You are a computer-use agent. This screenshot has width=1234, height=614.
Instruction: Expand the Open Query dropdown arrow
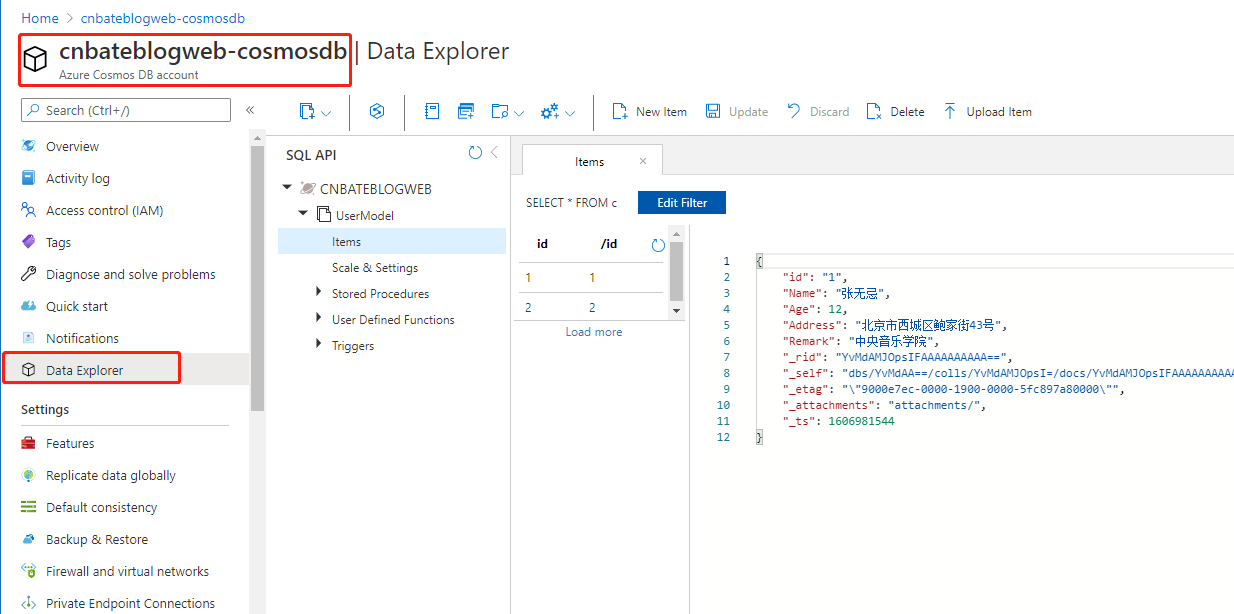click(x=519, y=113)
